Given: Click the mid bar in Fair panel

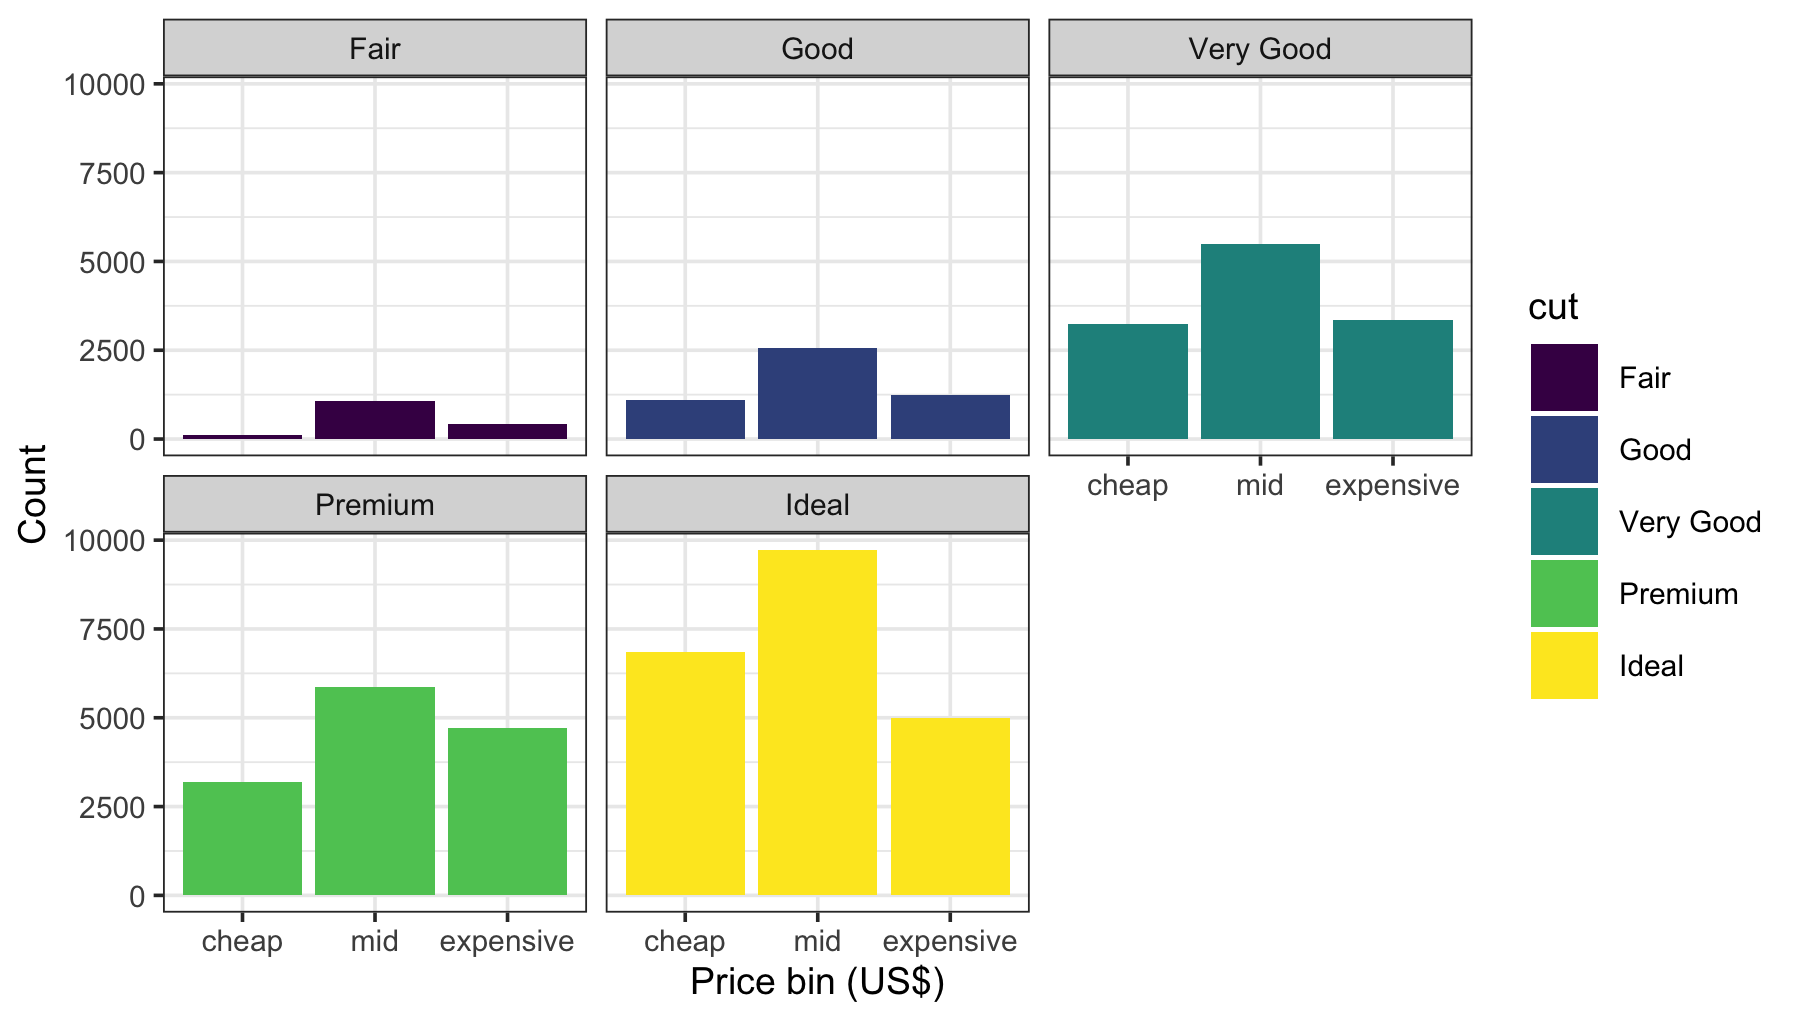Looking at the screenshot, I should pos(375,420).
